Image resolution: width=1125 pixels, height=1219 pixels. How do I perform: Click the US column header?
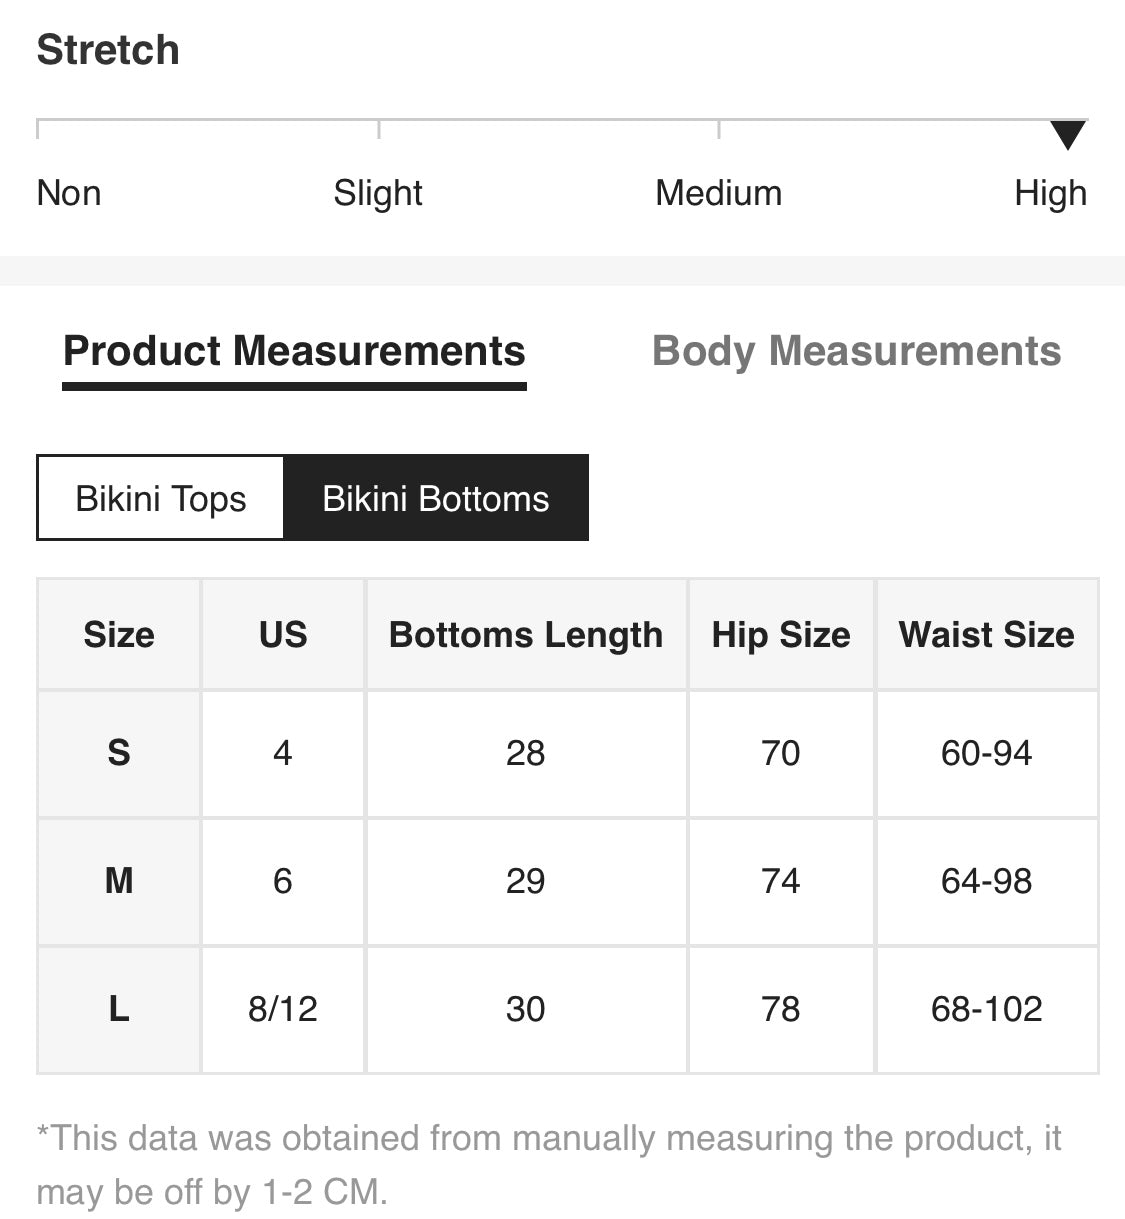click(283, 634)
